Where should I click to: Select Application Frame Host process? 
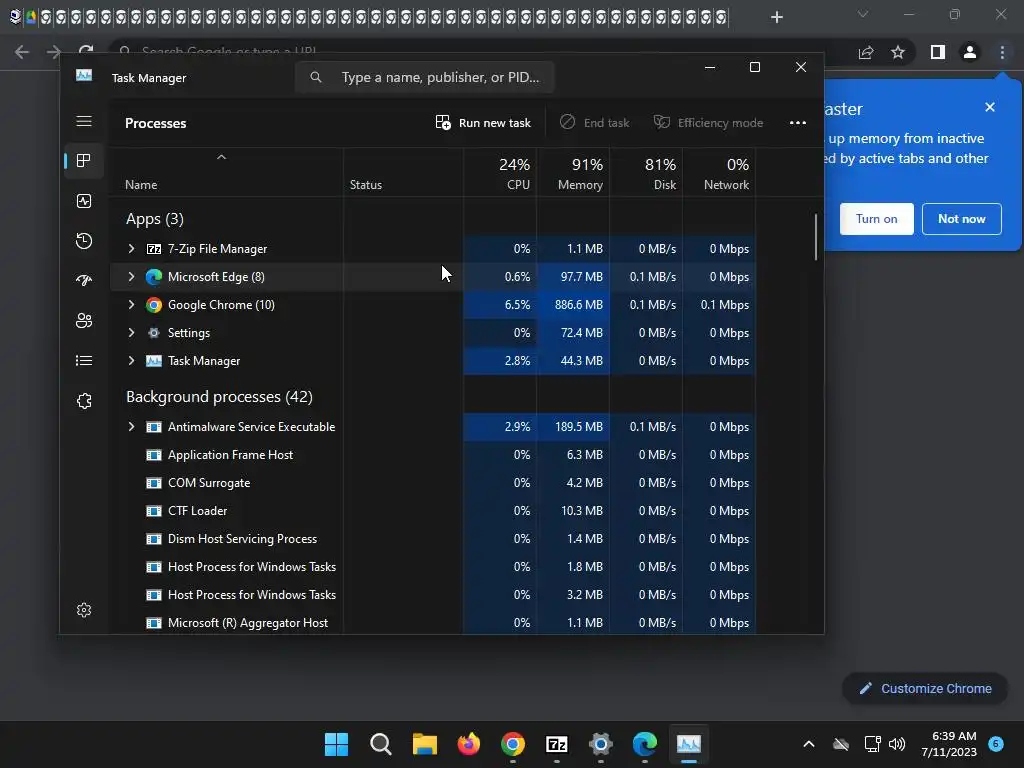[x=434, y=455]
